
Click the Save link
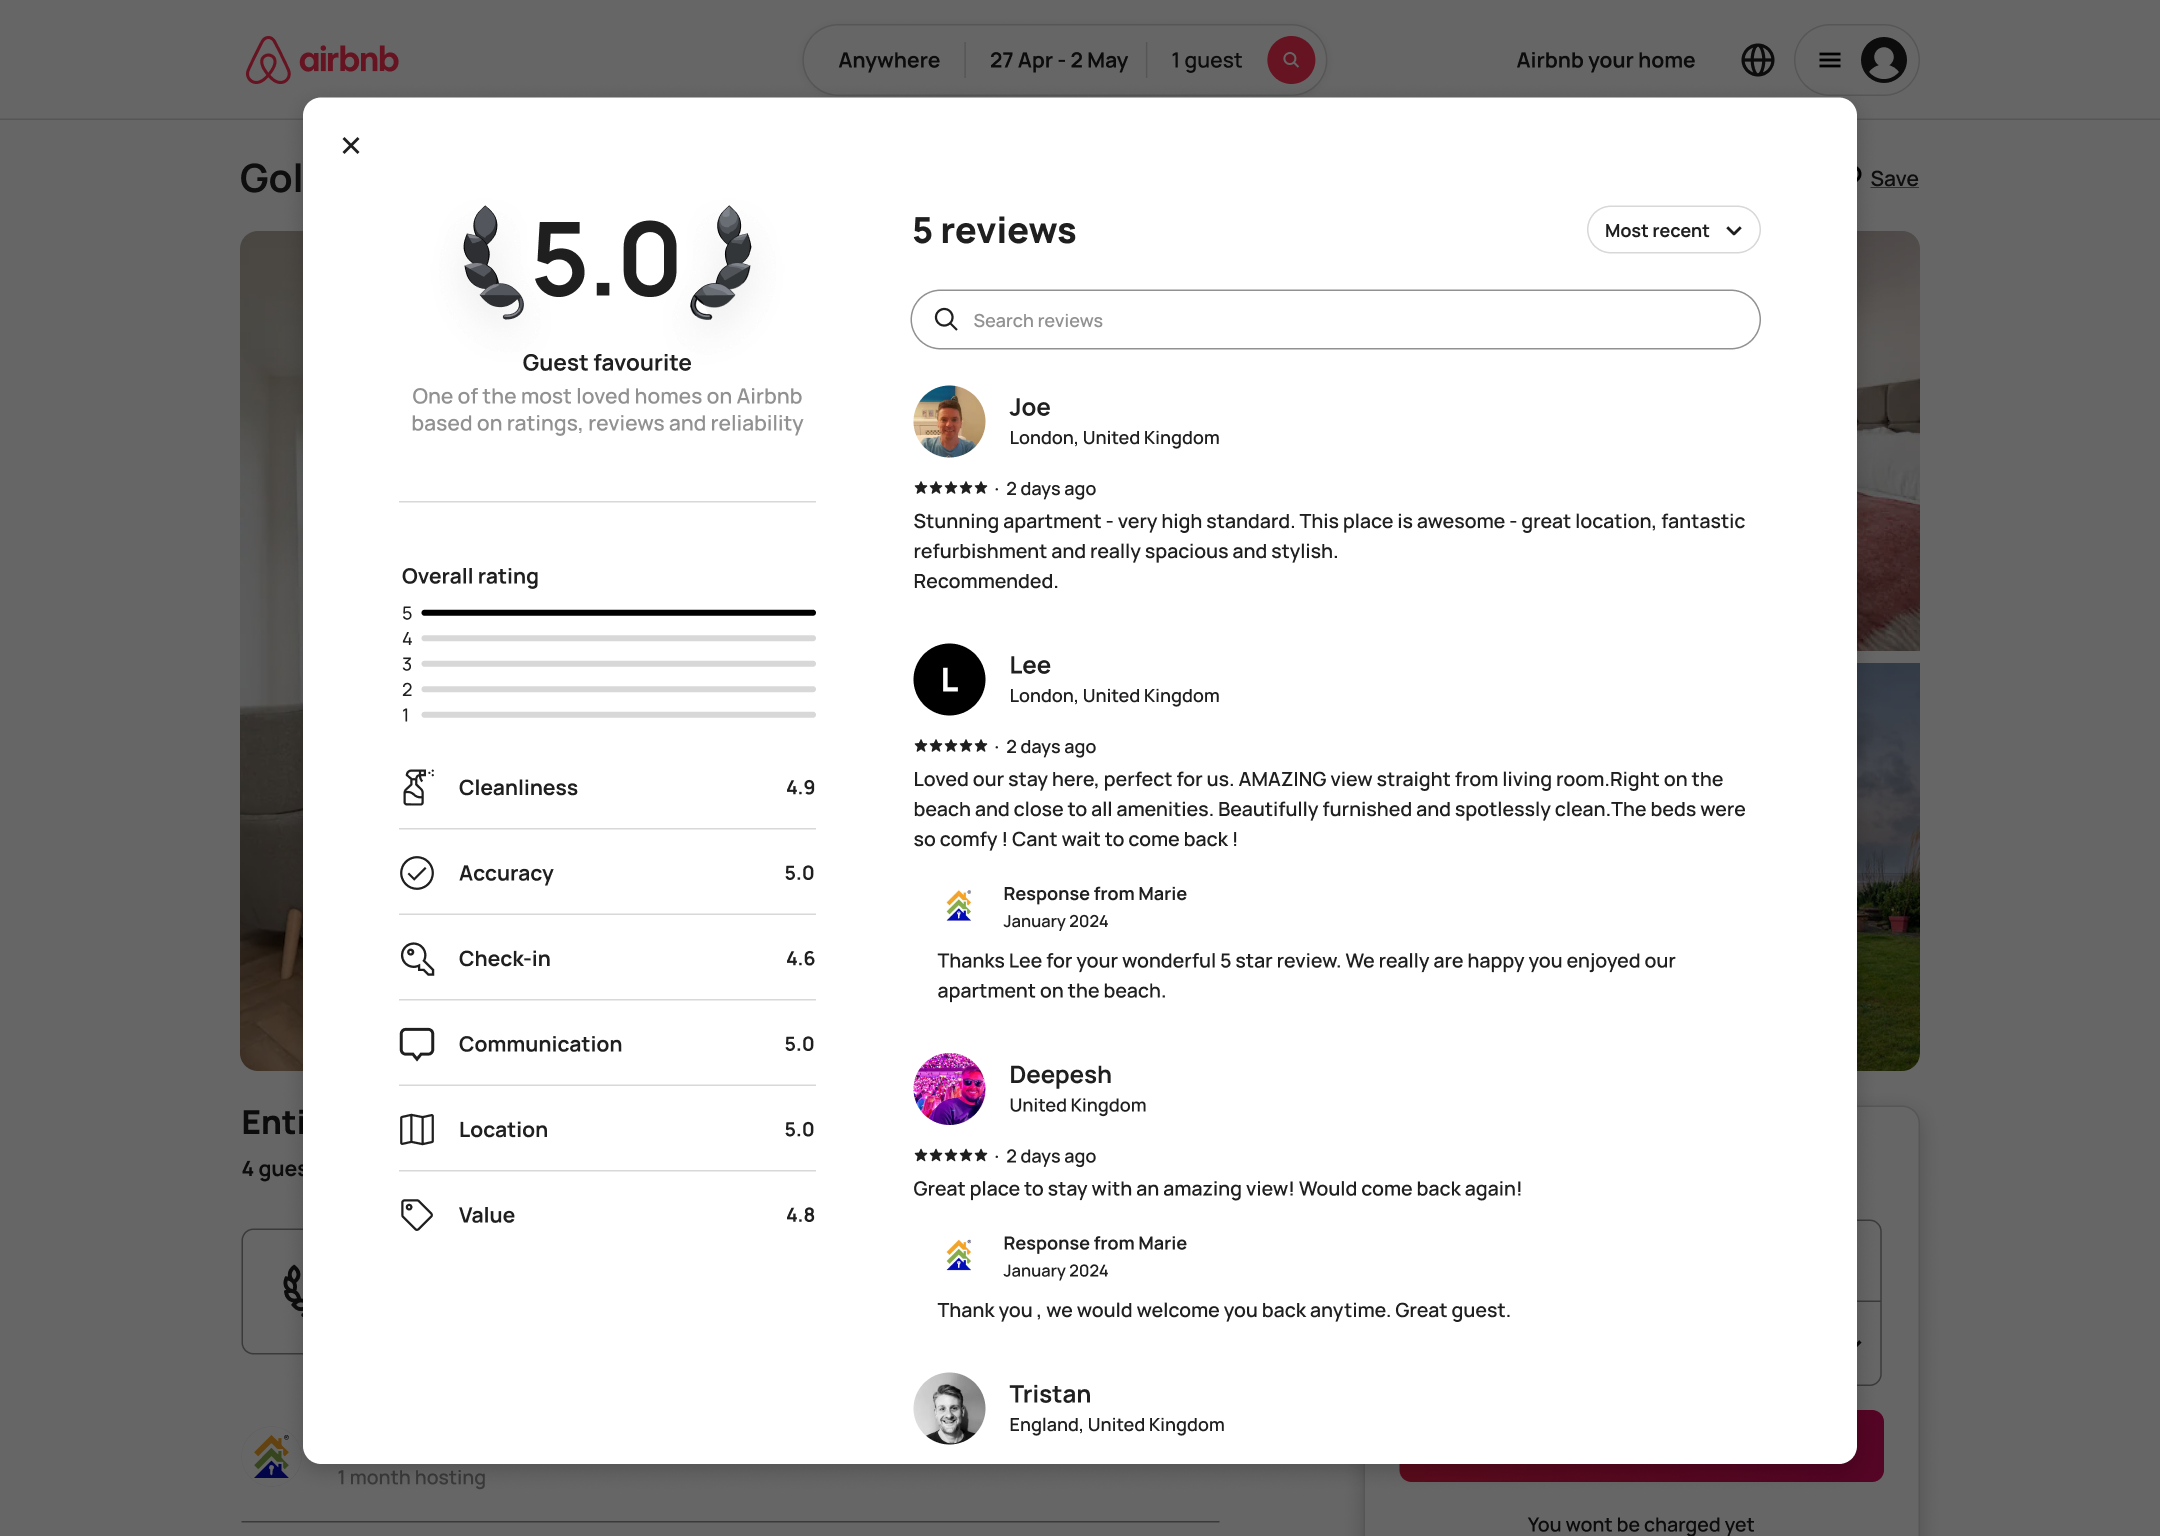[1893, 178]
